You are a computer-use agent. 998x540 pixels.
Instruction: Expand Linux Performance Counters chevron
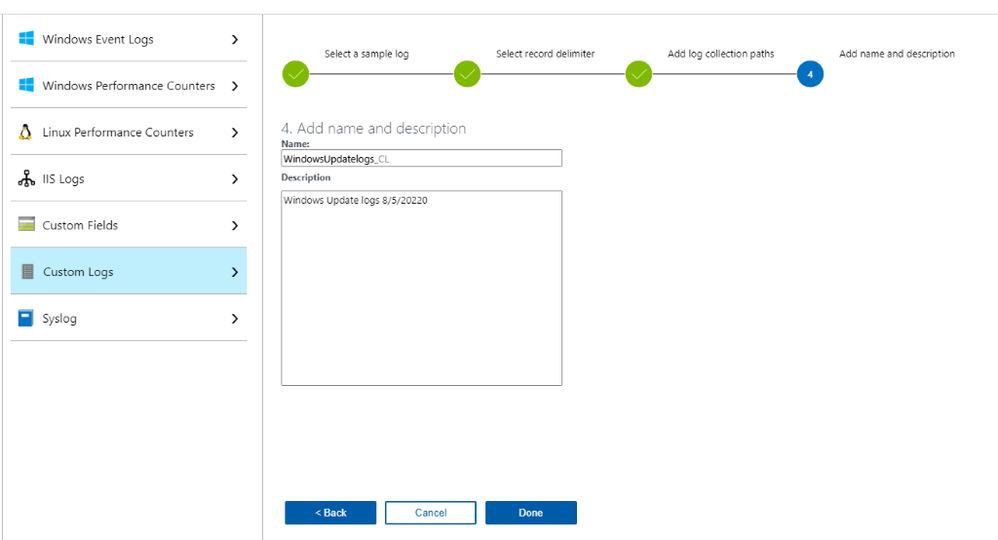235,132
